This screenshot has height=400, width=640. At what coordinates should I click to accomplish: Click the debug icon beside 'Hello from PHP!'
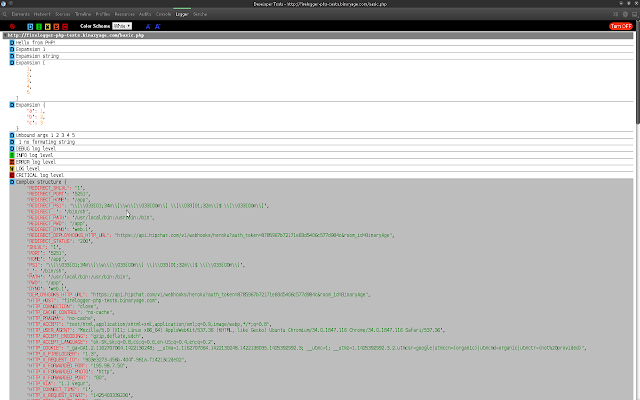click(x=12, y=42)
